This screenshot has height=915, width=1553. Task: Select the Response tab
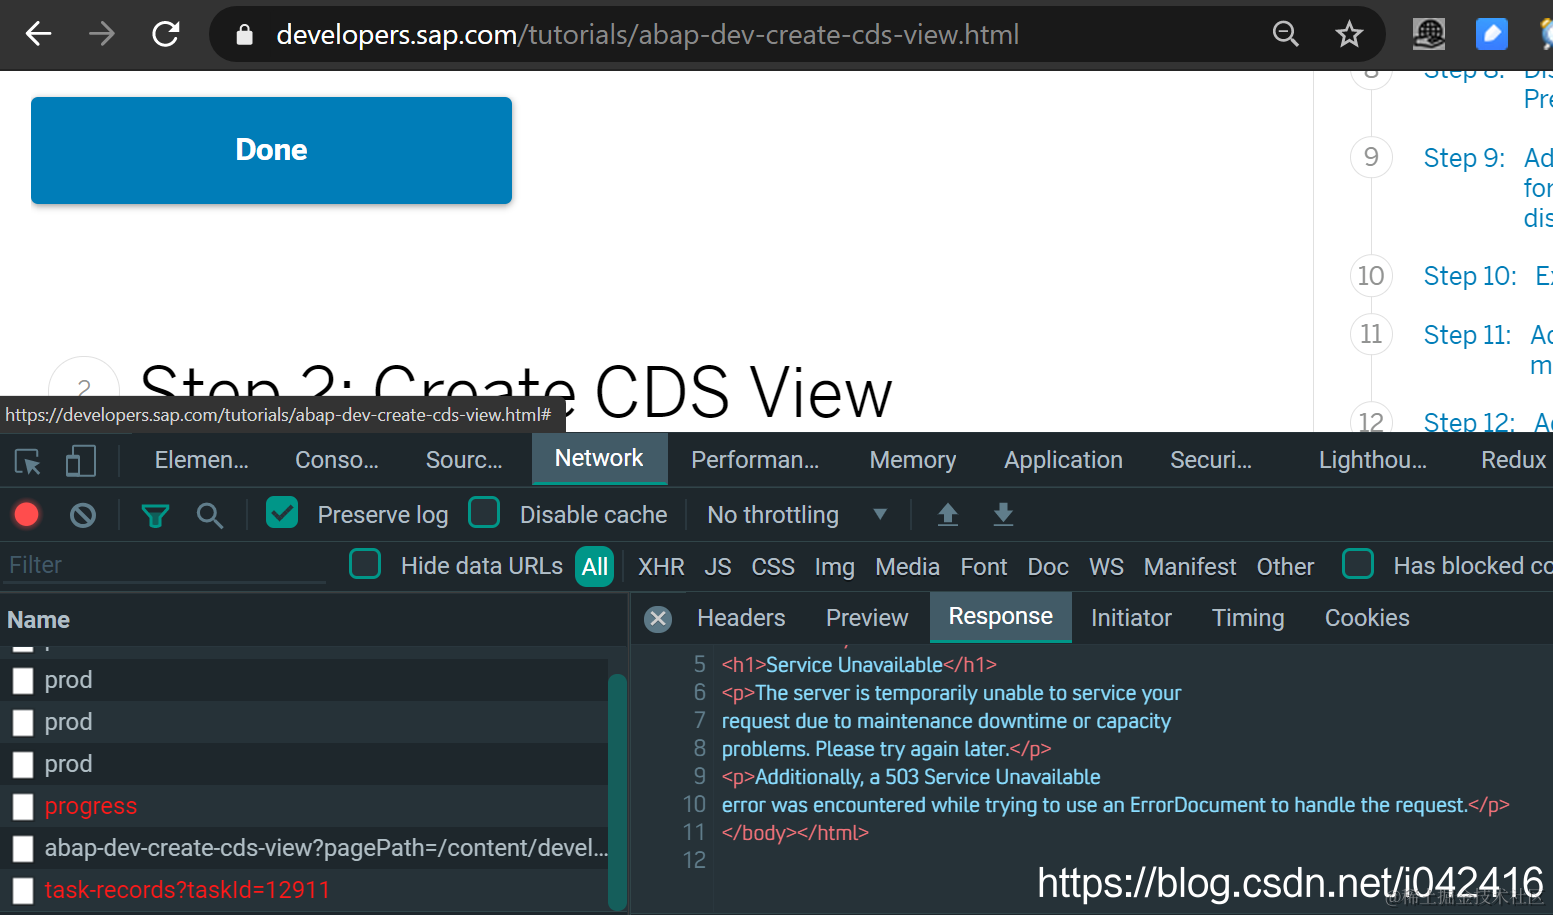click(x=1001, y=617)
